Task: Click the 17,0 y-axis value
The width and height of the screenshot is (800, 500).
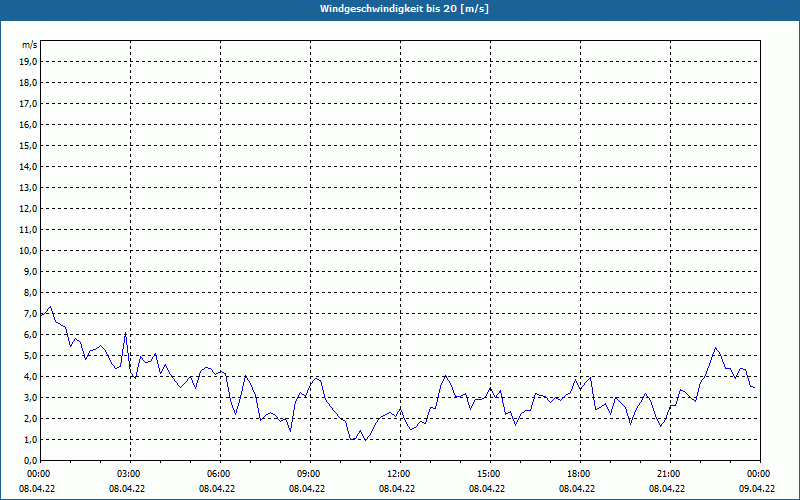Action: [29, 104]
